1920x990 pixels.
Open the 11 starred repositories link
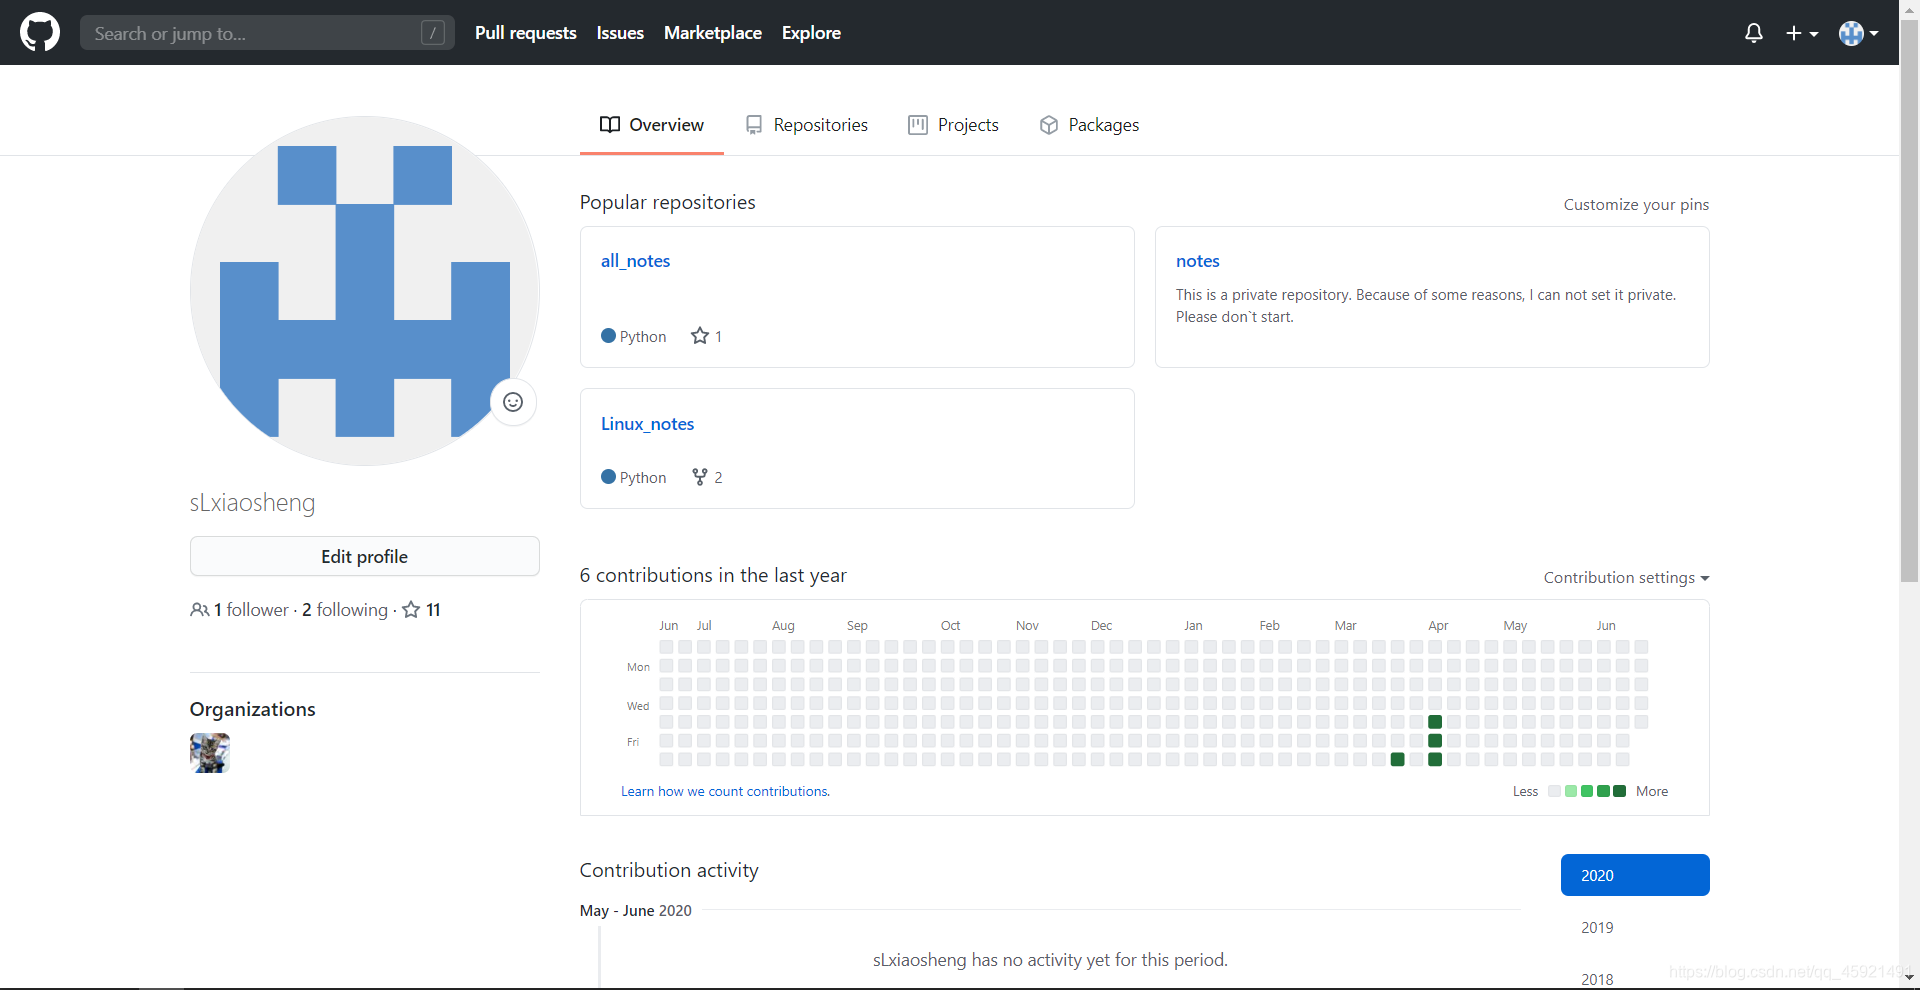(x=422, y=610)
